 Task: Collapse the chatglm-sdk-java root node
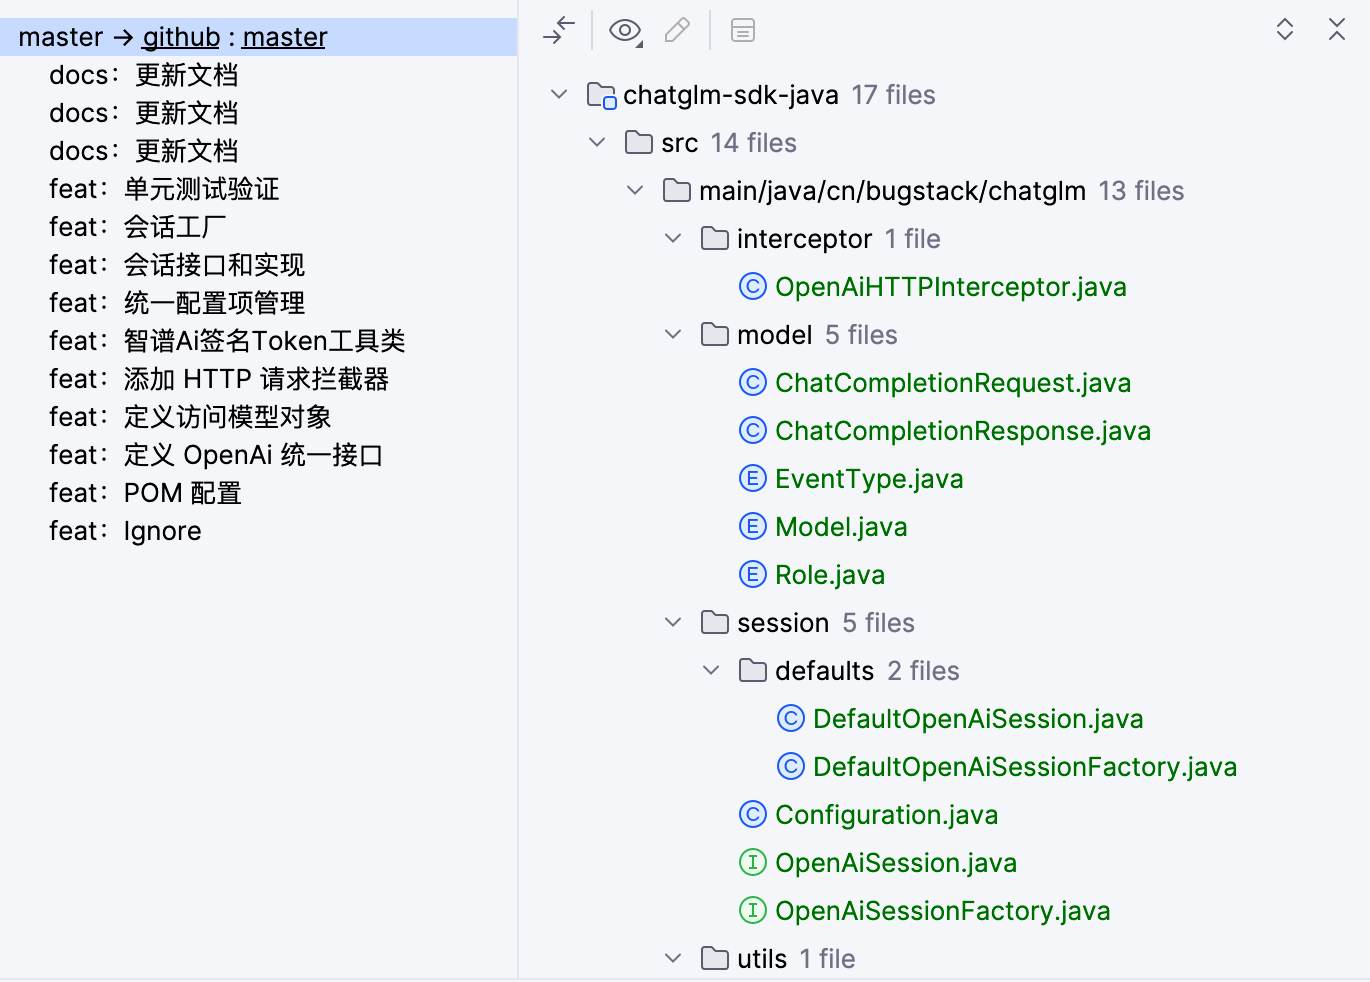(559, 95)
